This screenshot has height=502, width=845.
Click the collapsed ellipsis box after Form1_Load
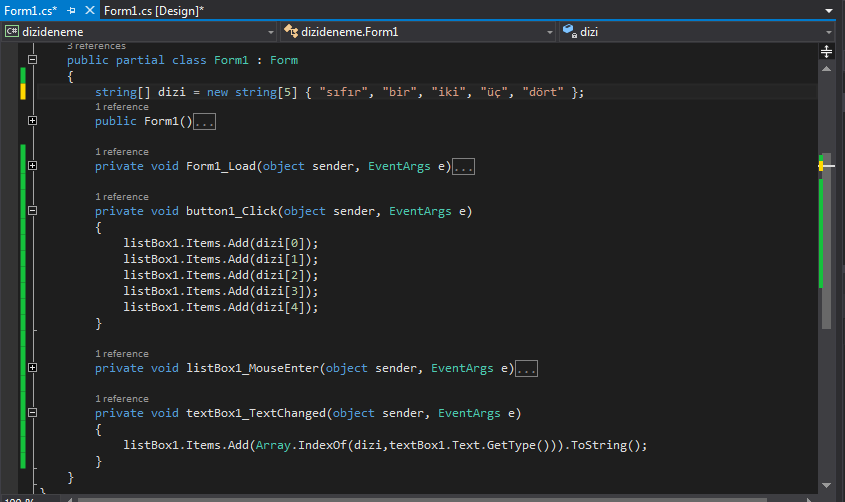463,167
